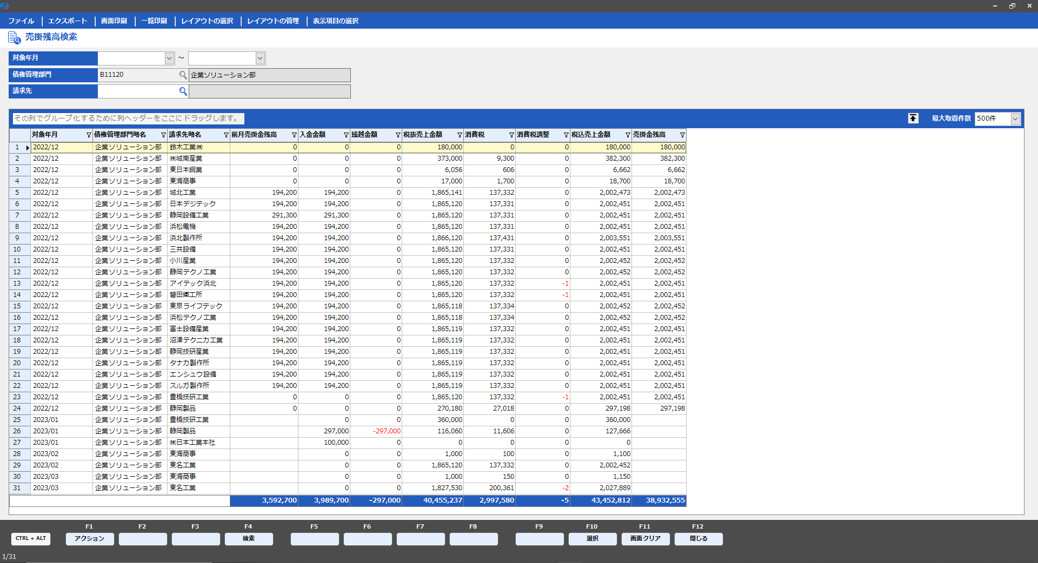Open filter for 前月売掛金残高 column
This screenshot has height=563, width=1038.
[x=294, y=135]
